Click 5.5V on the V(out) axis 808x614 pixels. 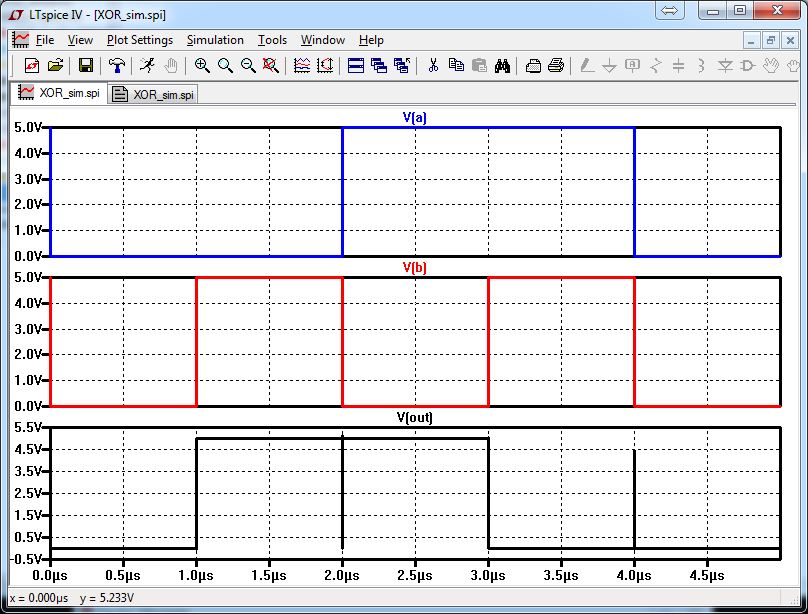tap(28, 427)
